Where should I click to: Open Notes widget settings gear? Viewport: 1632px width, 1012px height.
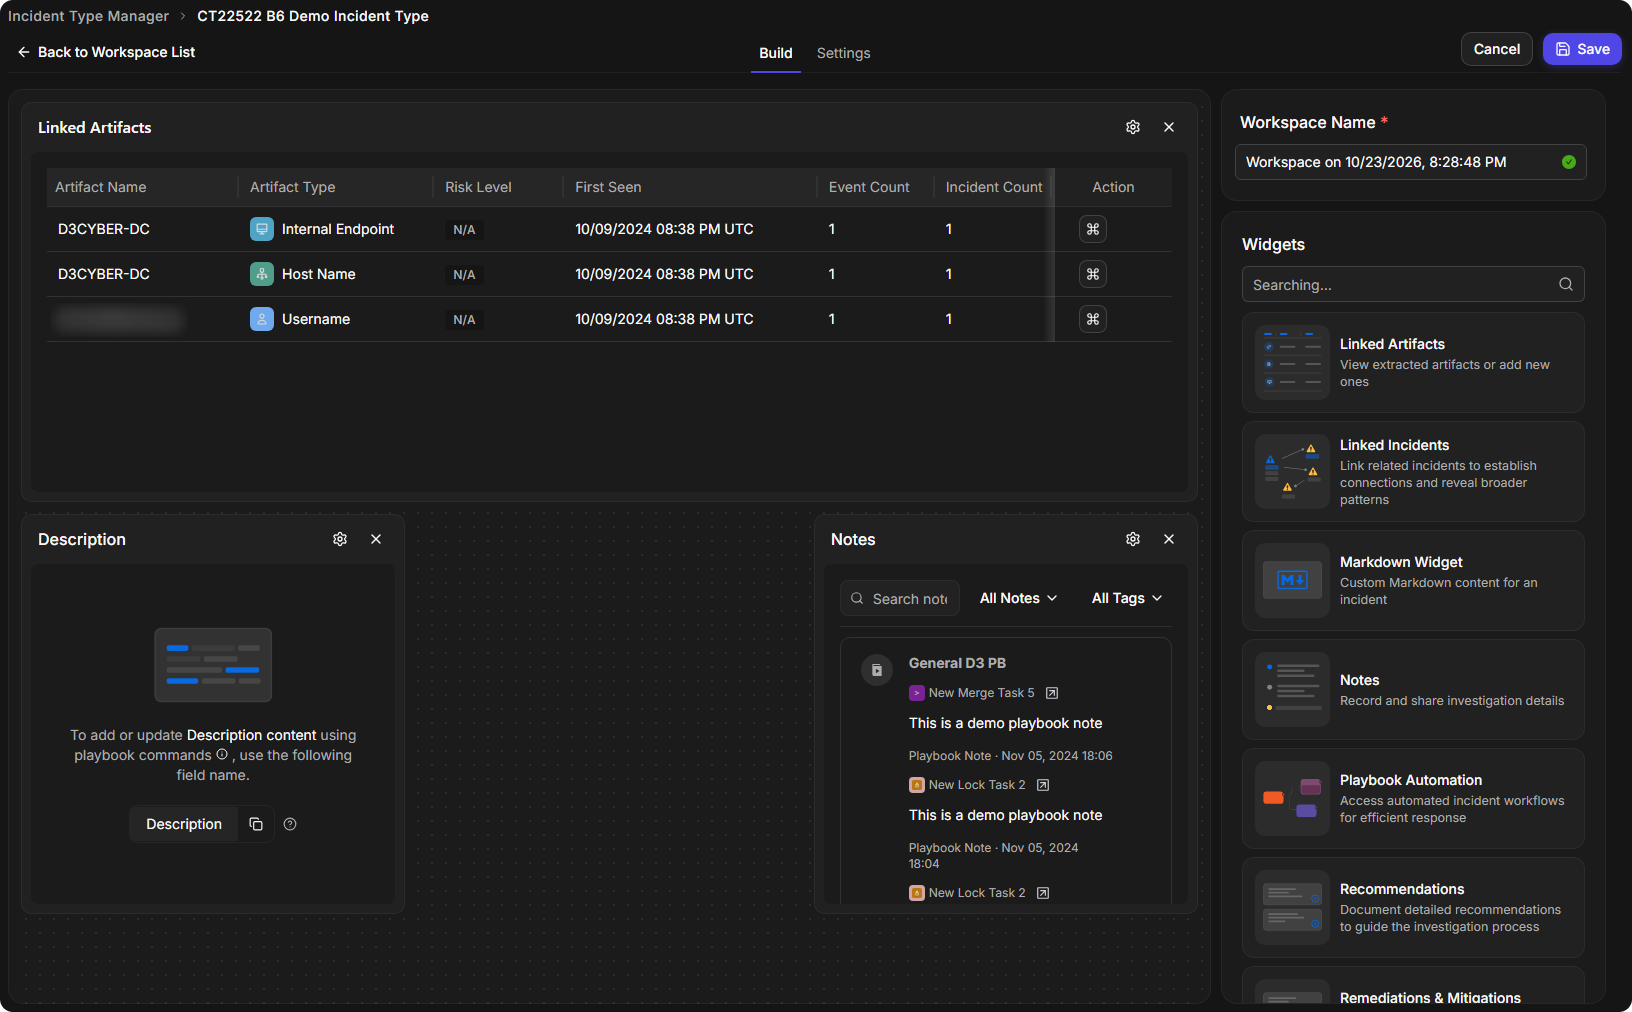click(x=1133, y=539)
